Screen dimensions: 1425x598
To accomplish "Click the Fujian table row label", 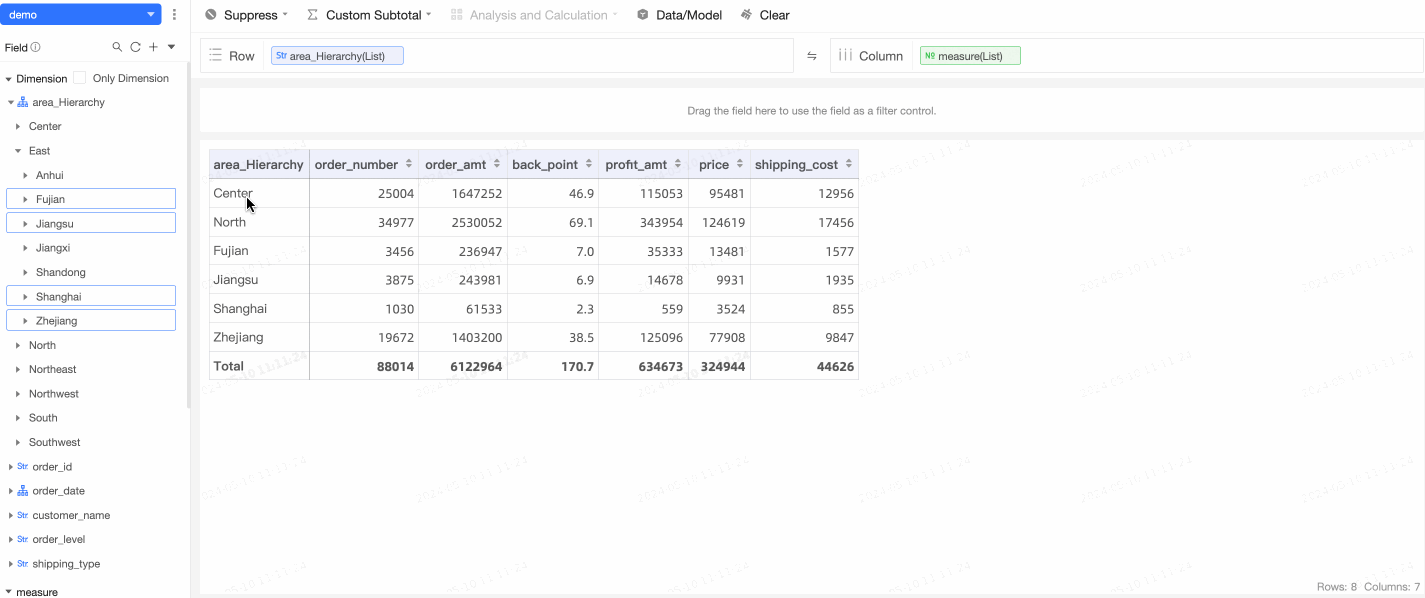I will 259,251.
